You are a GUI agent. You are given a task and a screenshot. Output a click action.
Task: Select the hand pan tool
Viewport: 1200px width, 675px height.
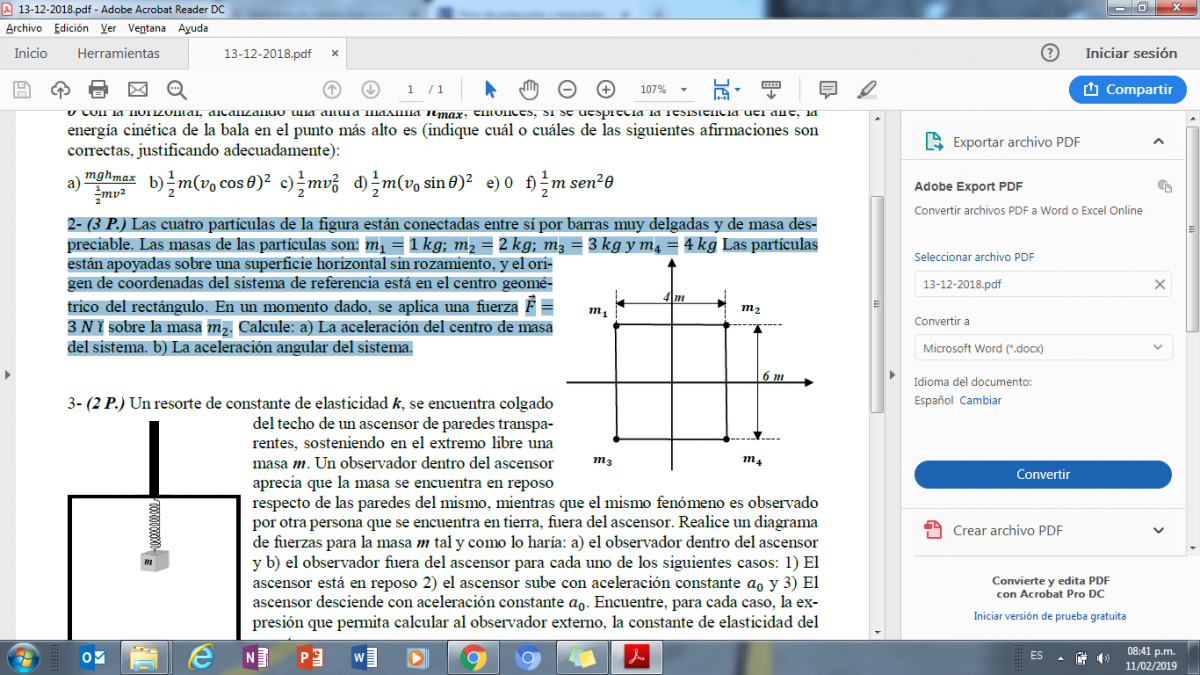[528, 89]
